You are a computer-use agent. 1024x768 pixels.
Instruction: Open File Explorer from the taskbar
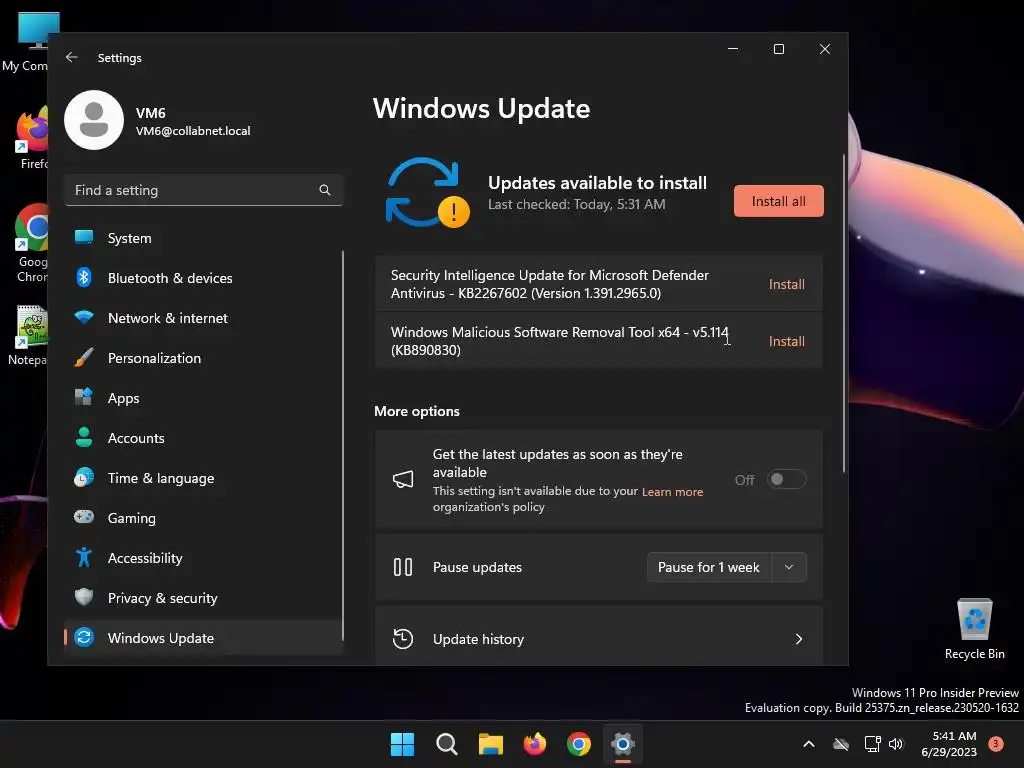[490, 744]
